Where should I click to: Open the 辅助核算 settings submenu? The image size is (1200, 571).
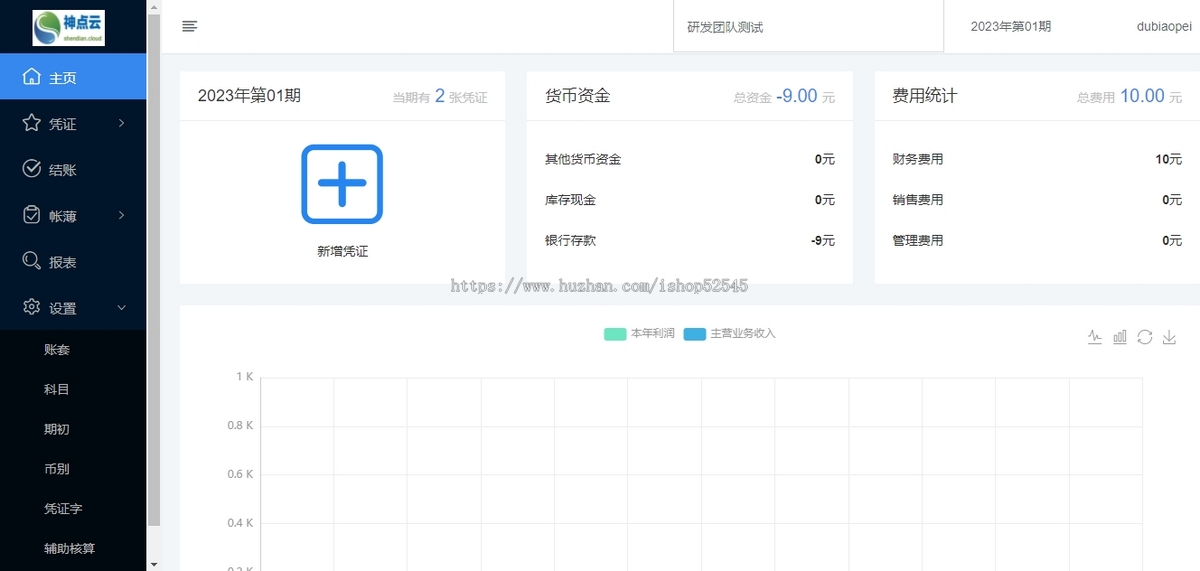point(73,549)
